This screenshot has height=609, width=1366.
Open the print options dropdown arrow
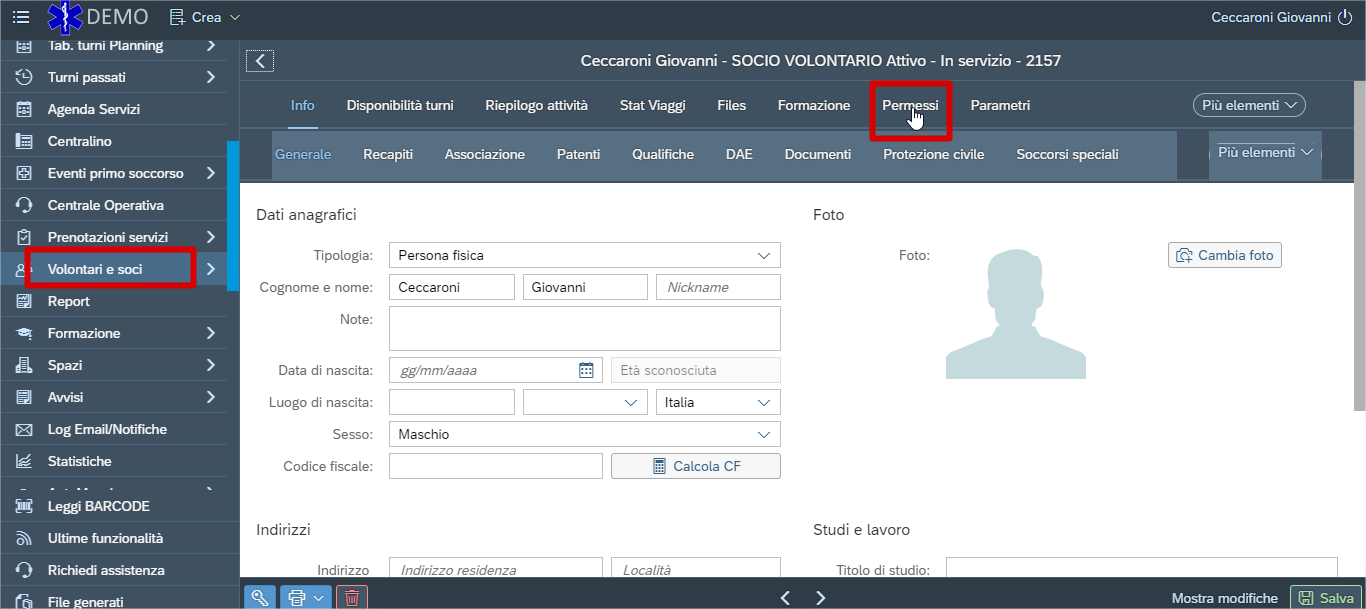[318, 598]
